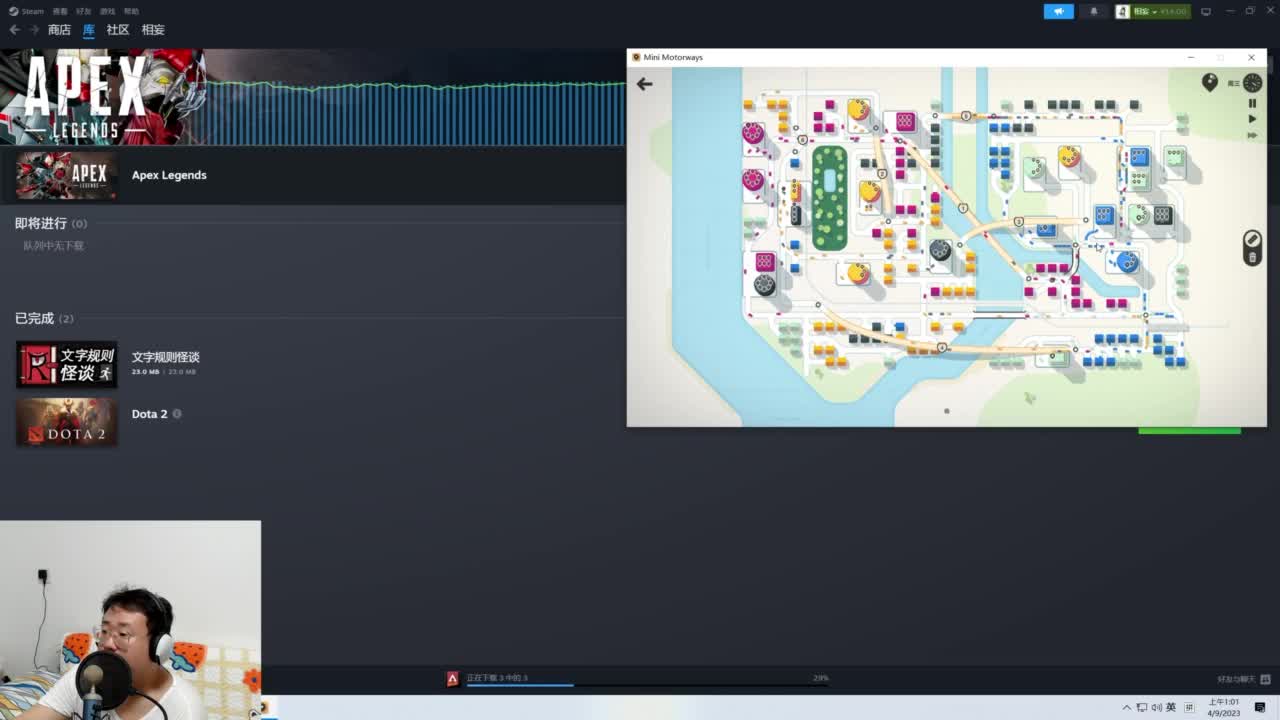Image resolution: width=1280 pixels, height=720 pixels.
Task: Navigate back in Steam
Action: point(14,30)
